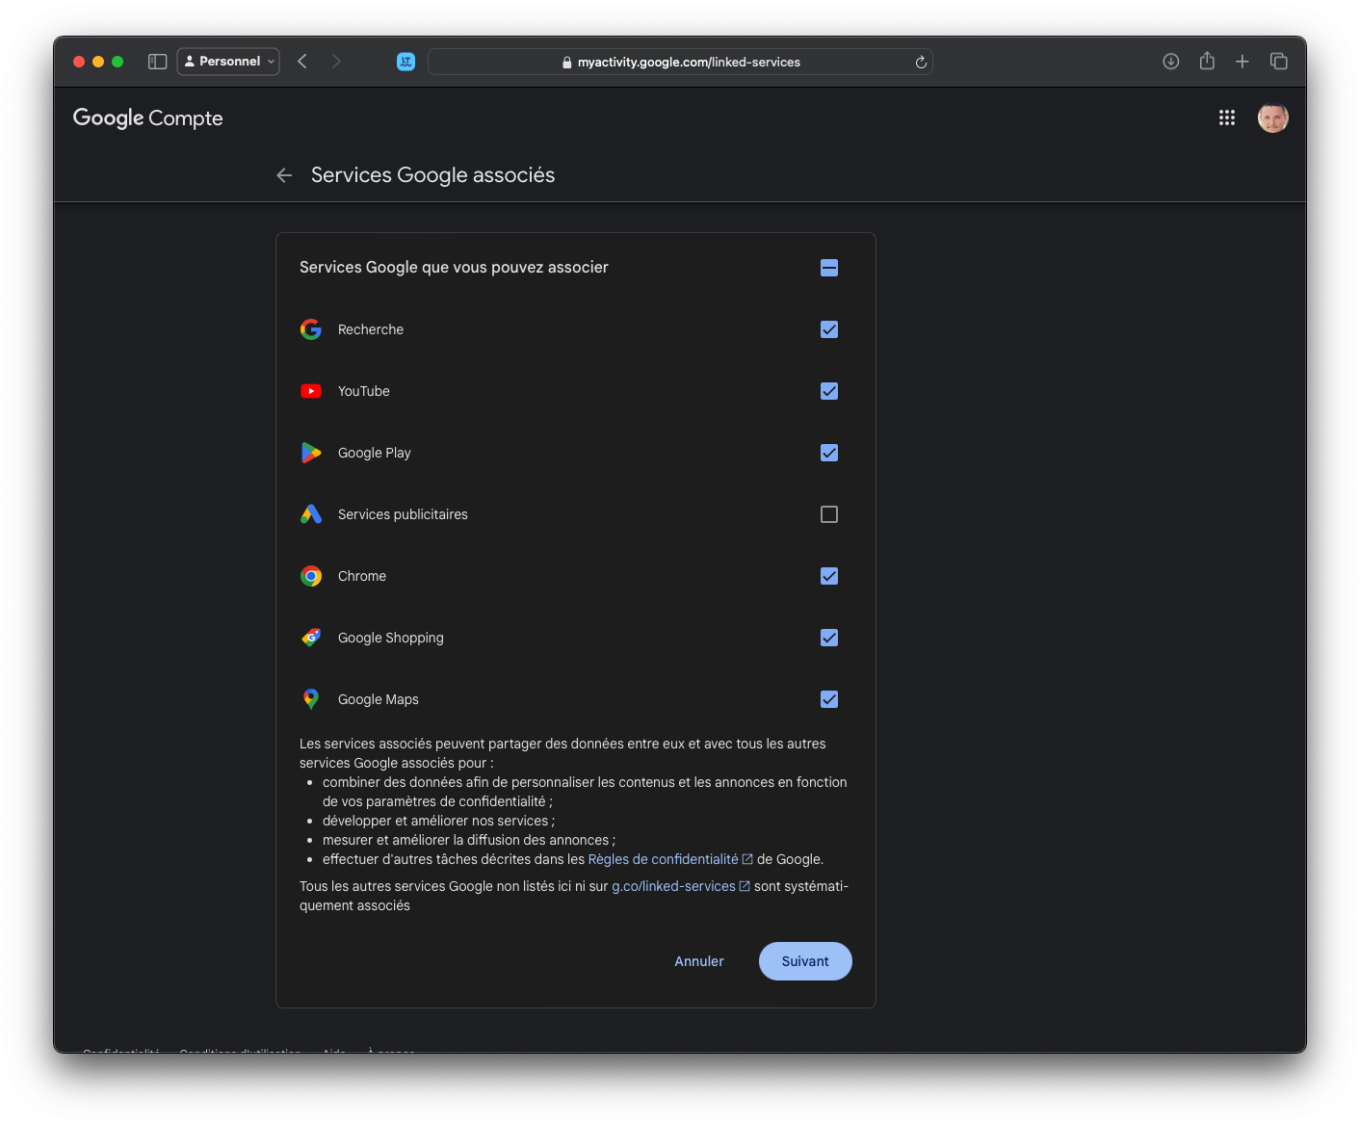The height and width of the screenshot is (1124, 1360).
Task: Click the Annuler button
Action: 699,961
